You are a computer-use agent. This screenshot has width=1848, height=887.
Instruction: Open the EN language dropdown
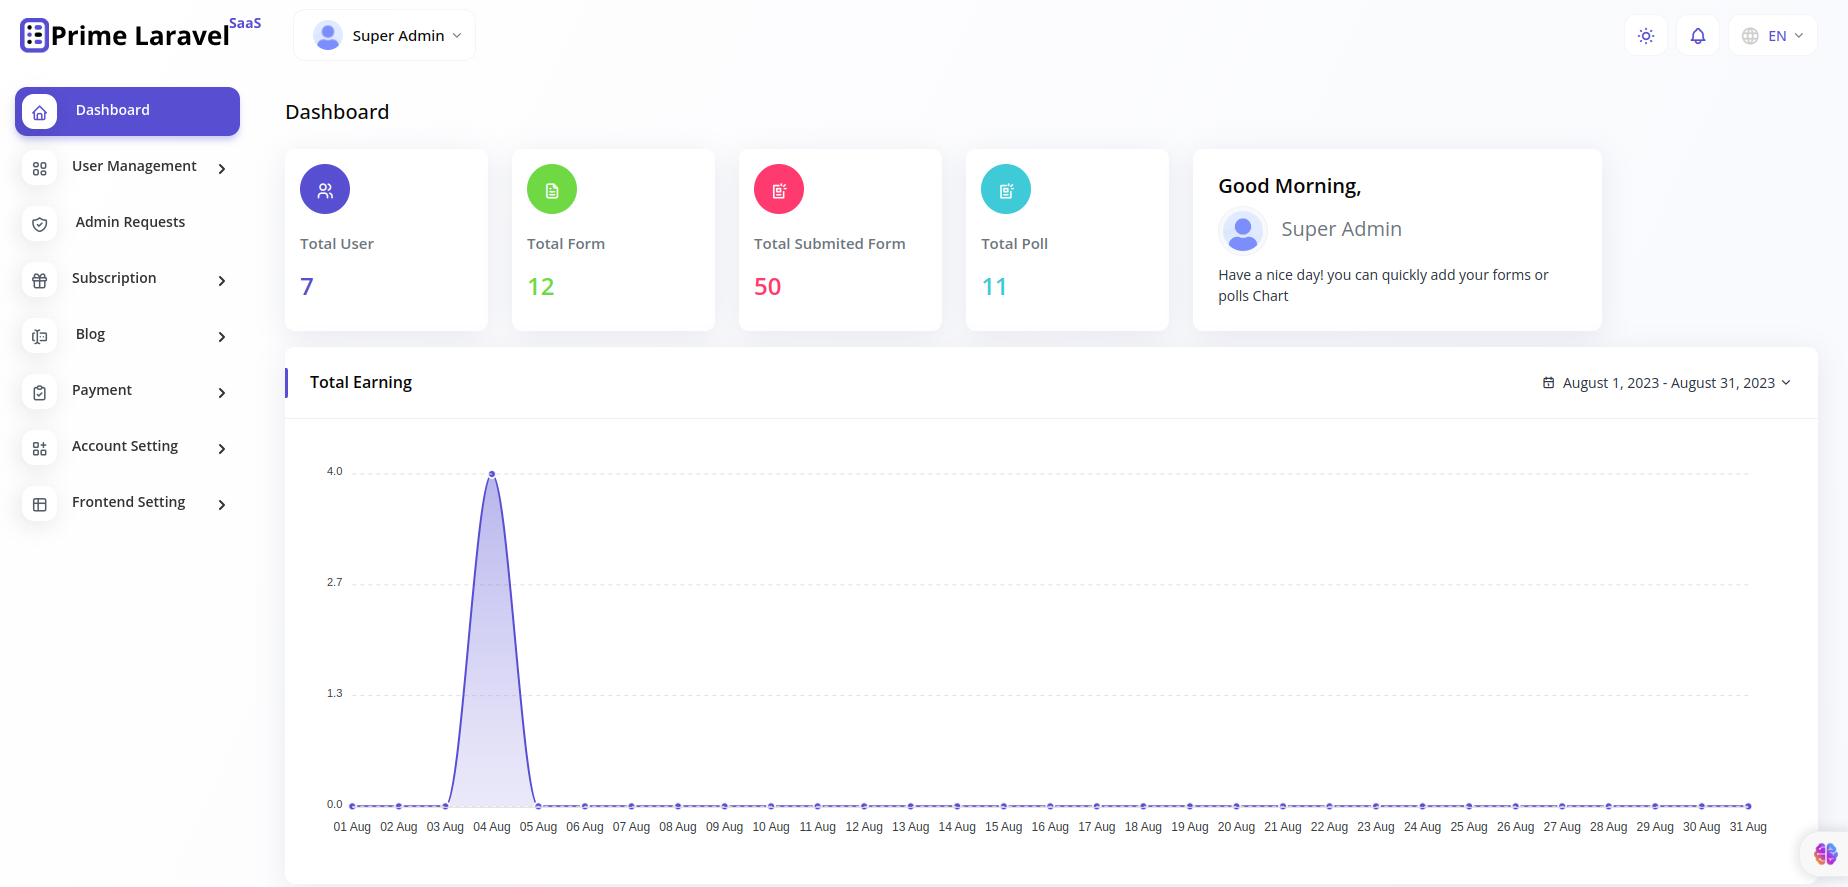pyautogui.click(x=1773, y=36)
